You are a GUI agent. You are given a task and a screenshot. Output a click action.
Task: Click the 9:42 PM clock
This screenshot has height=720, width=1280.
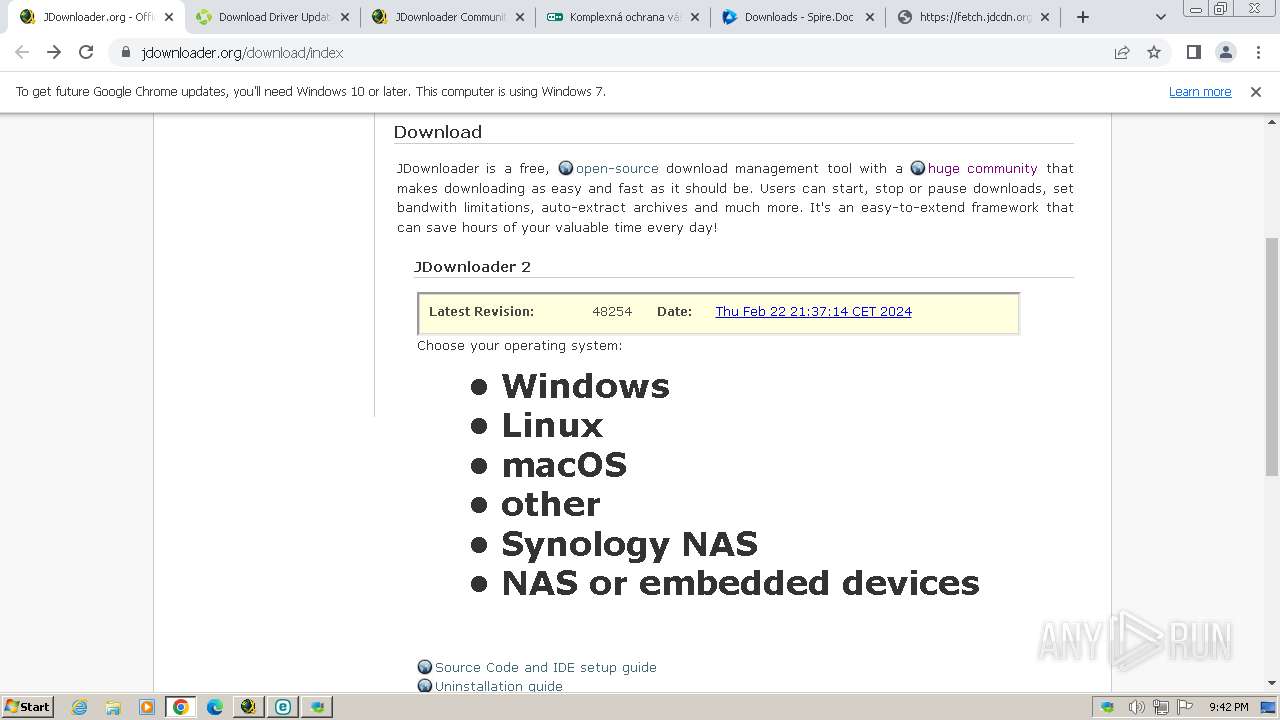click(x=1228, y=707)
